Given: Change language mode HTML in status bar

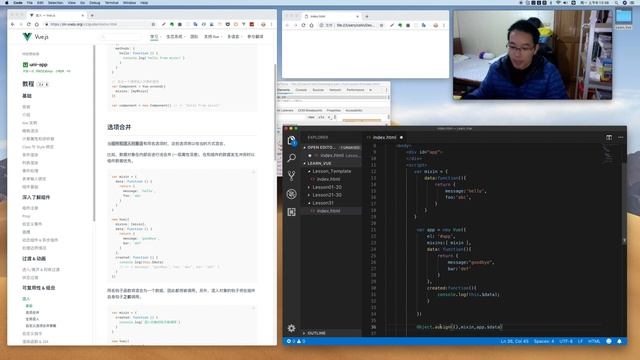Looking at the screenshot, I should click(594, 341).
